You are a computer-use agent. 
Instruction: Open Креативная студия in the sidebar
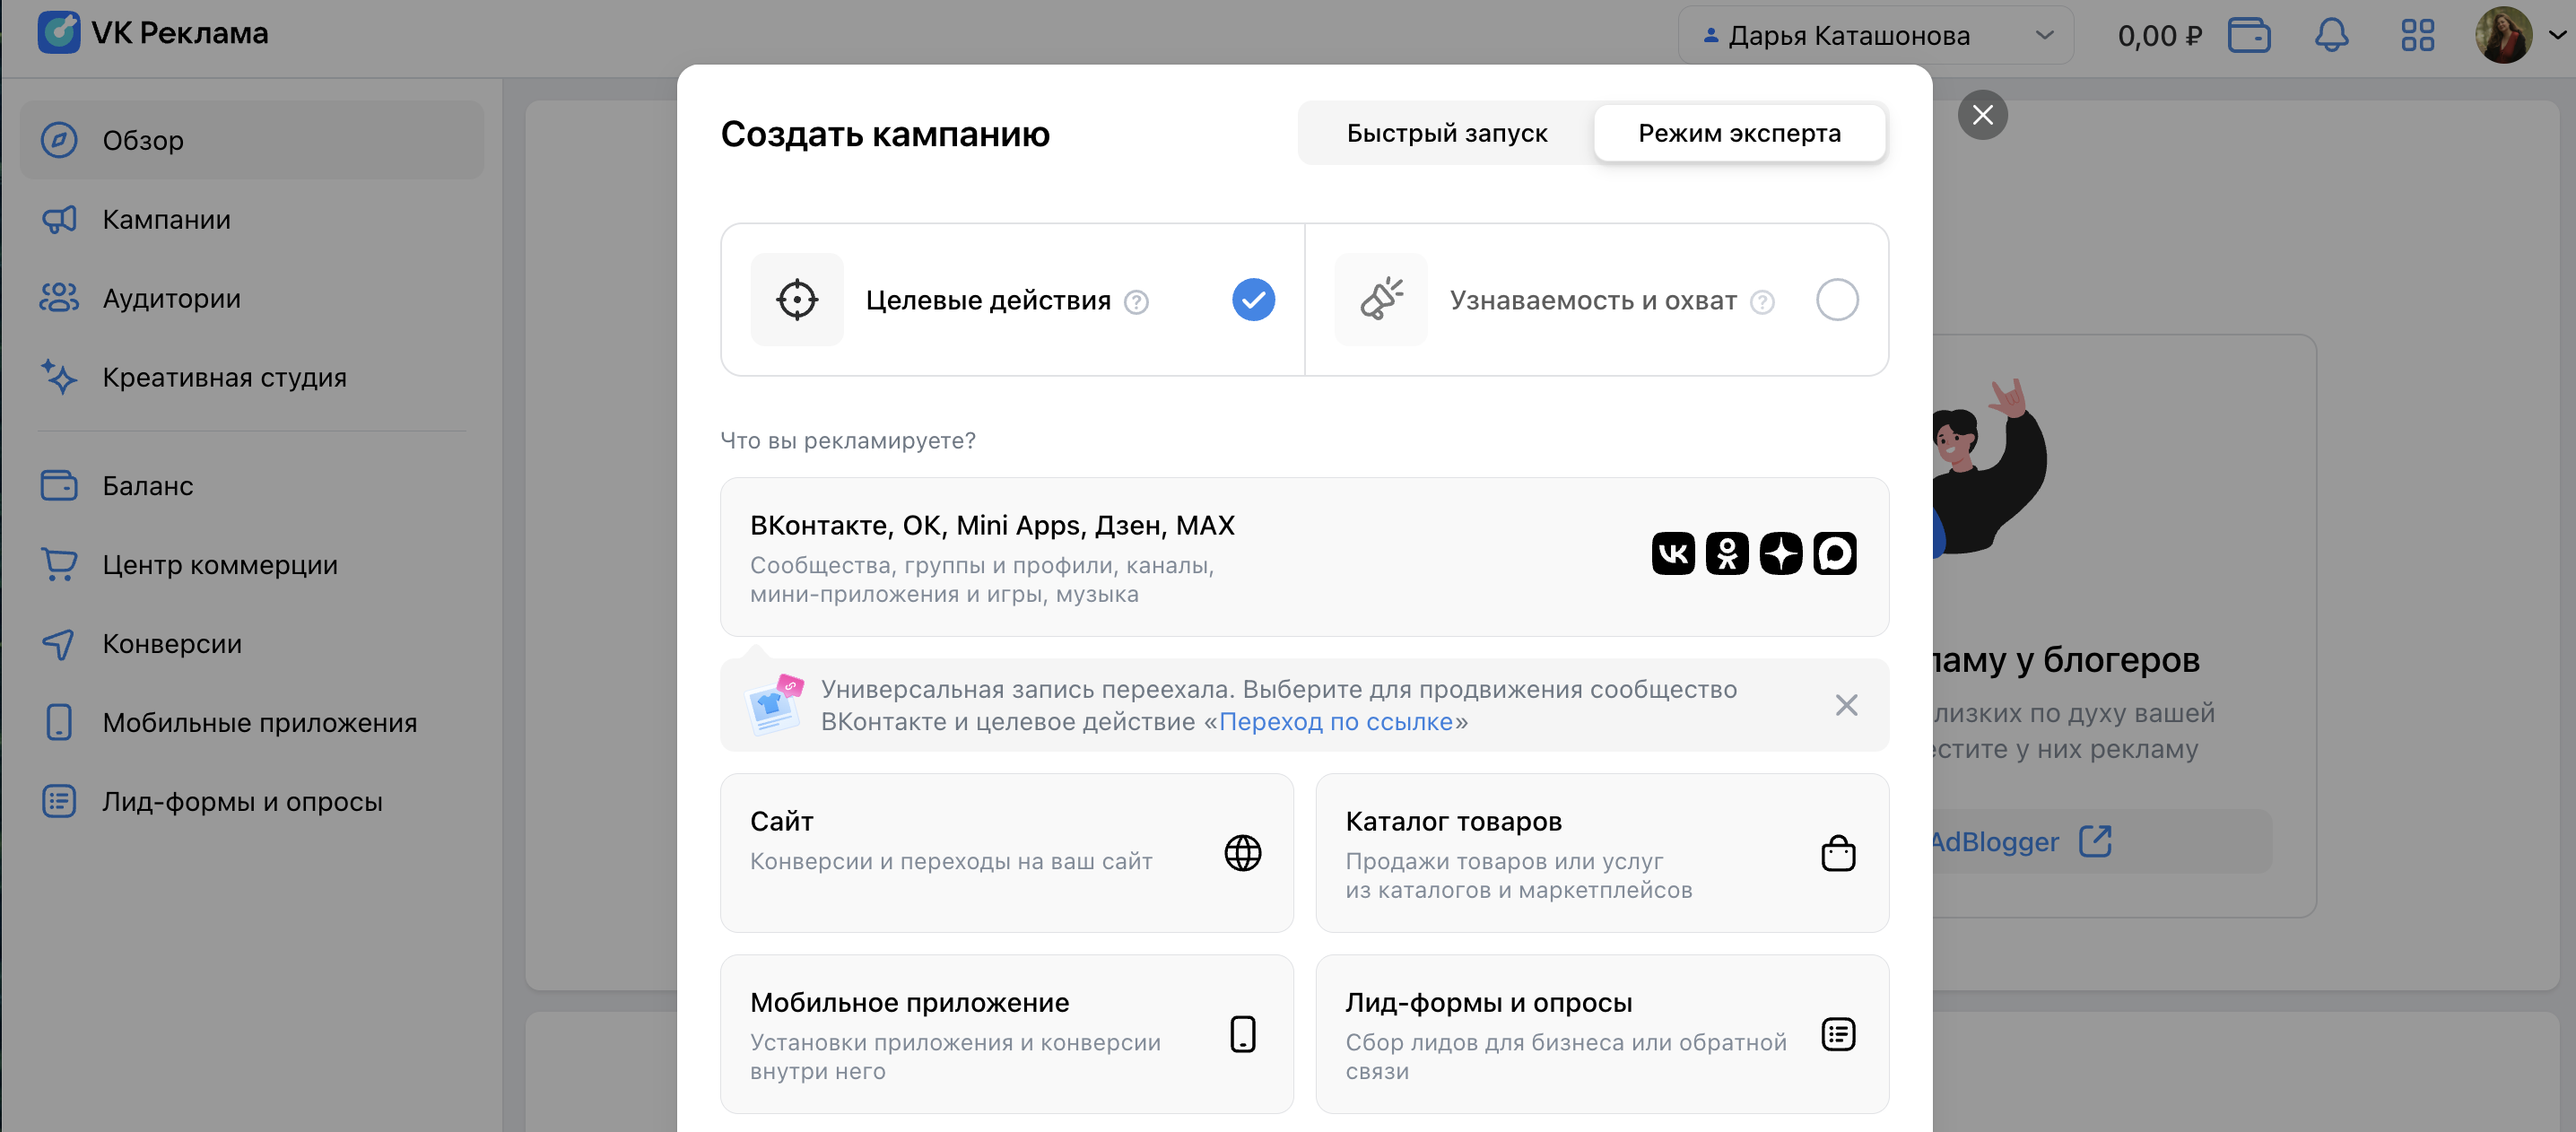[x=252, y=377]
